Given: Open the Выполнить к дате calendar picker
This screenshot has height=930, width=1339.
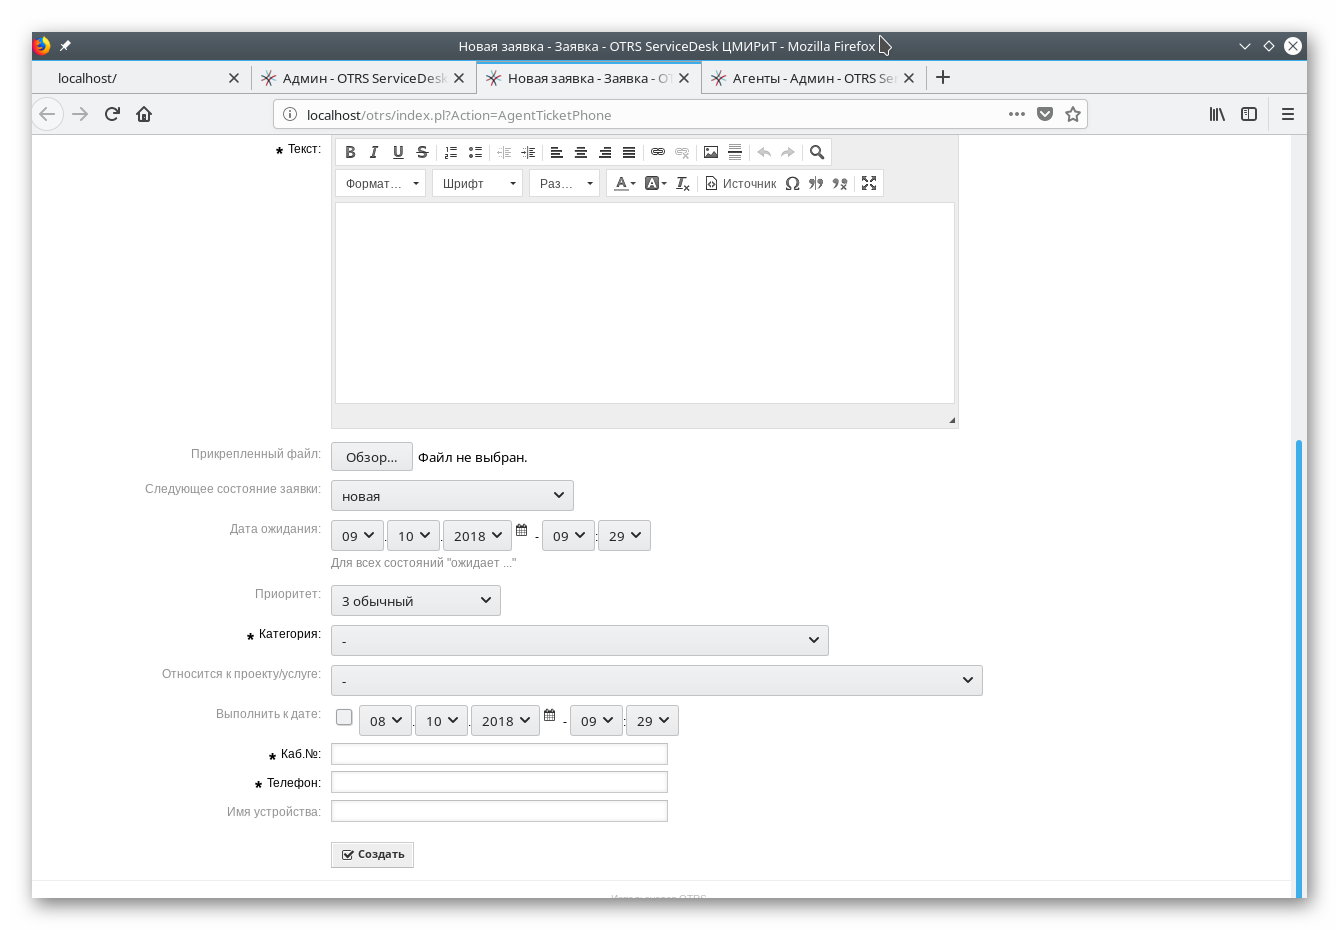Looking at the screenshot, I should [x=549, y=715].
